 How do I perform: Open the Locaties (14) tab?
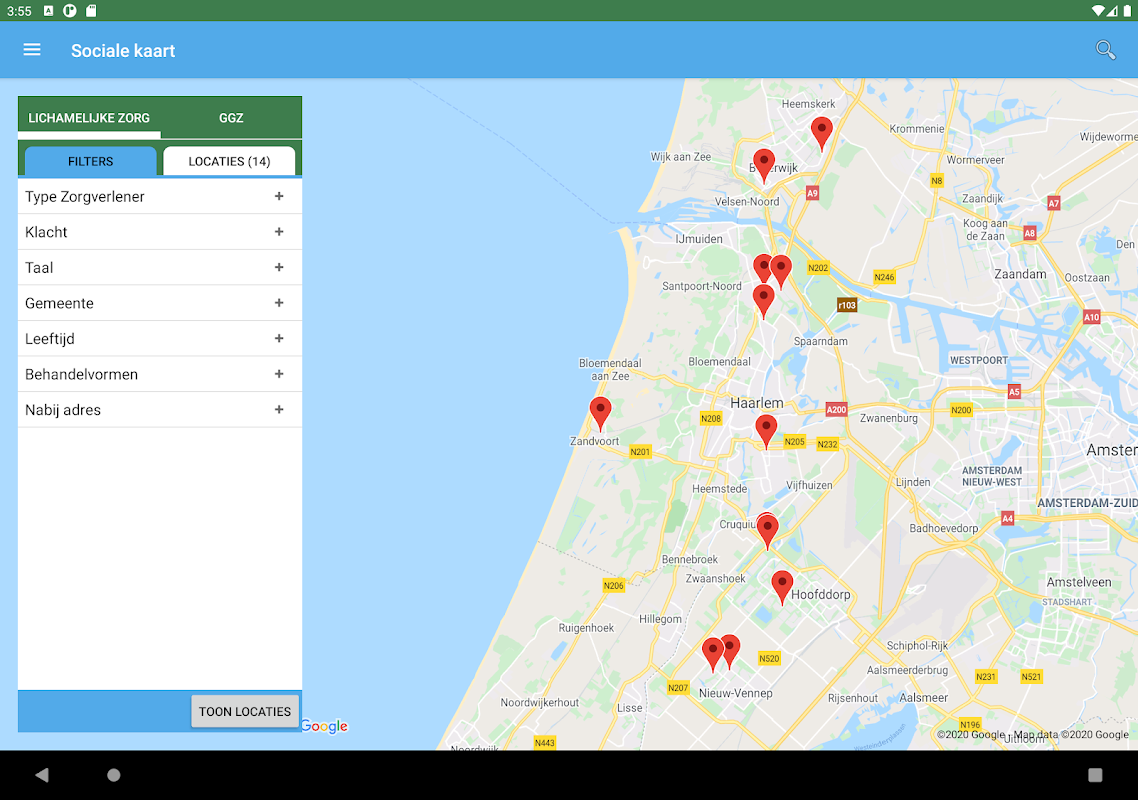(229, 161)
